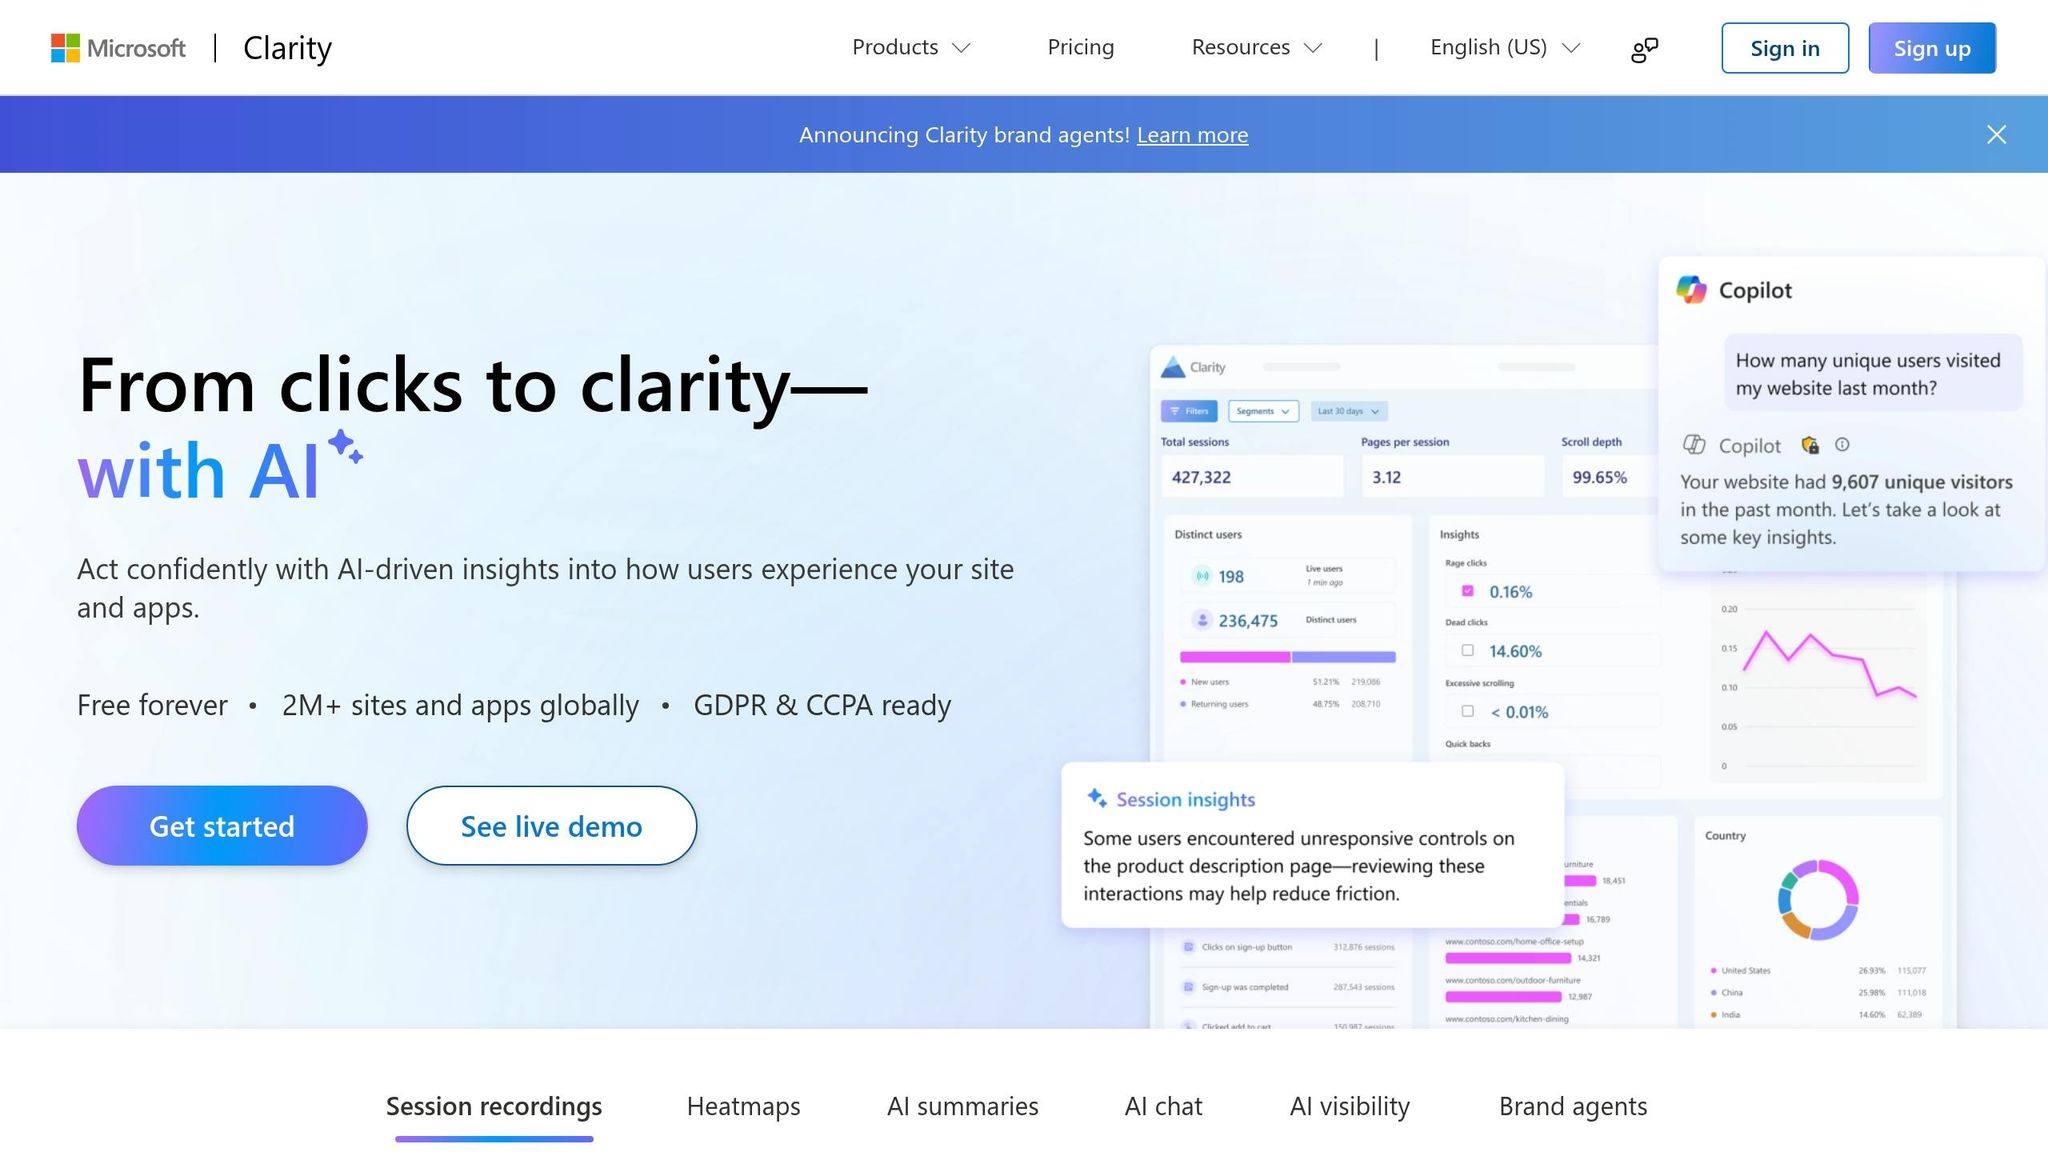Click the contact support chat icon
Screen dimensions: 2048x1152
(x=1644, y=49)
